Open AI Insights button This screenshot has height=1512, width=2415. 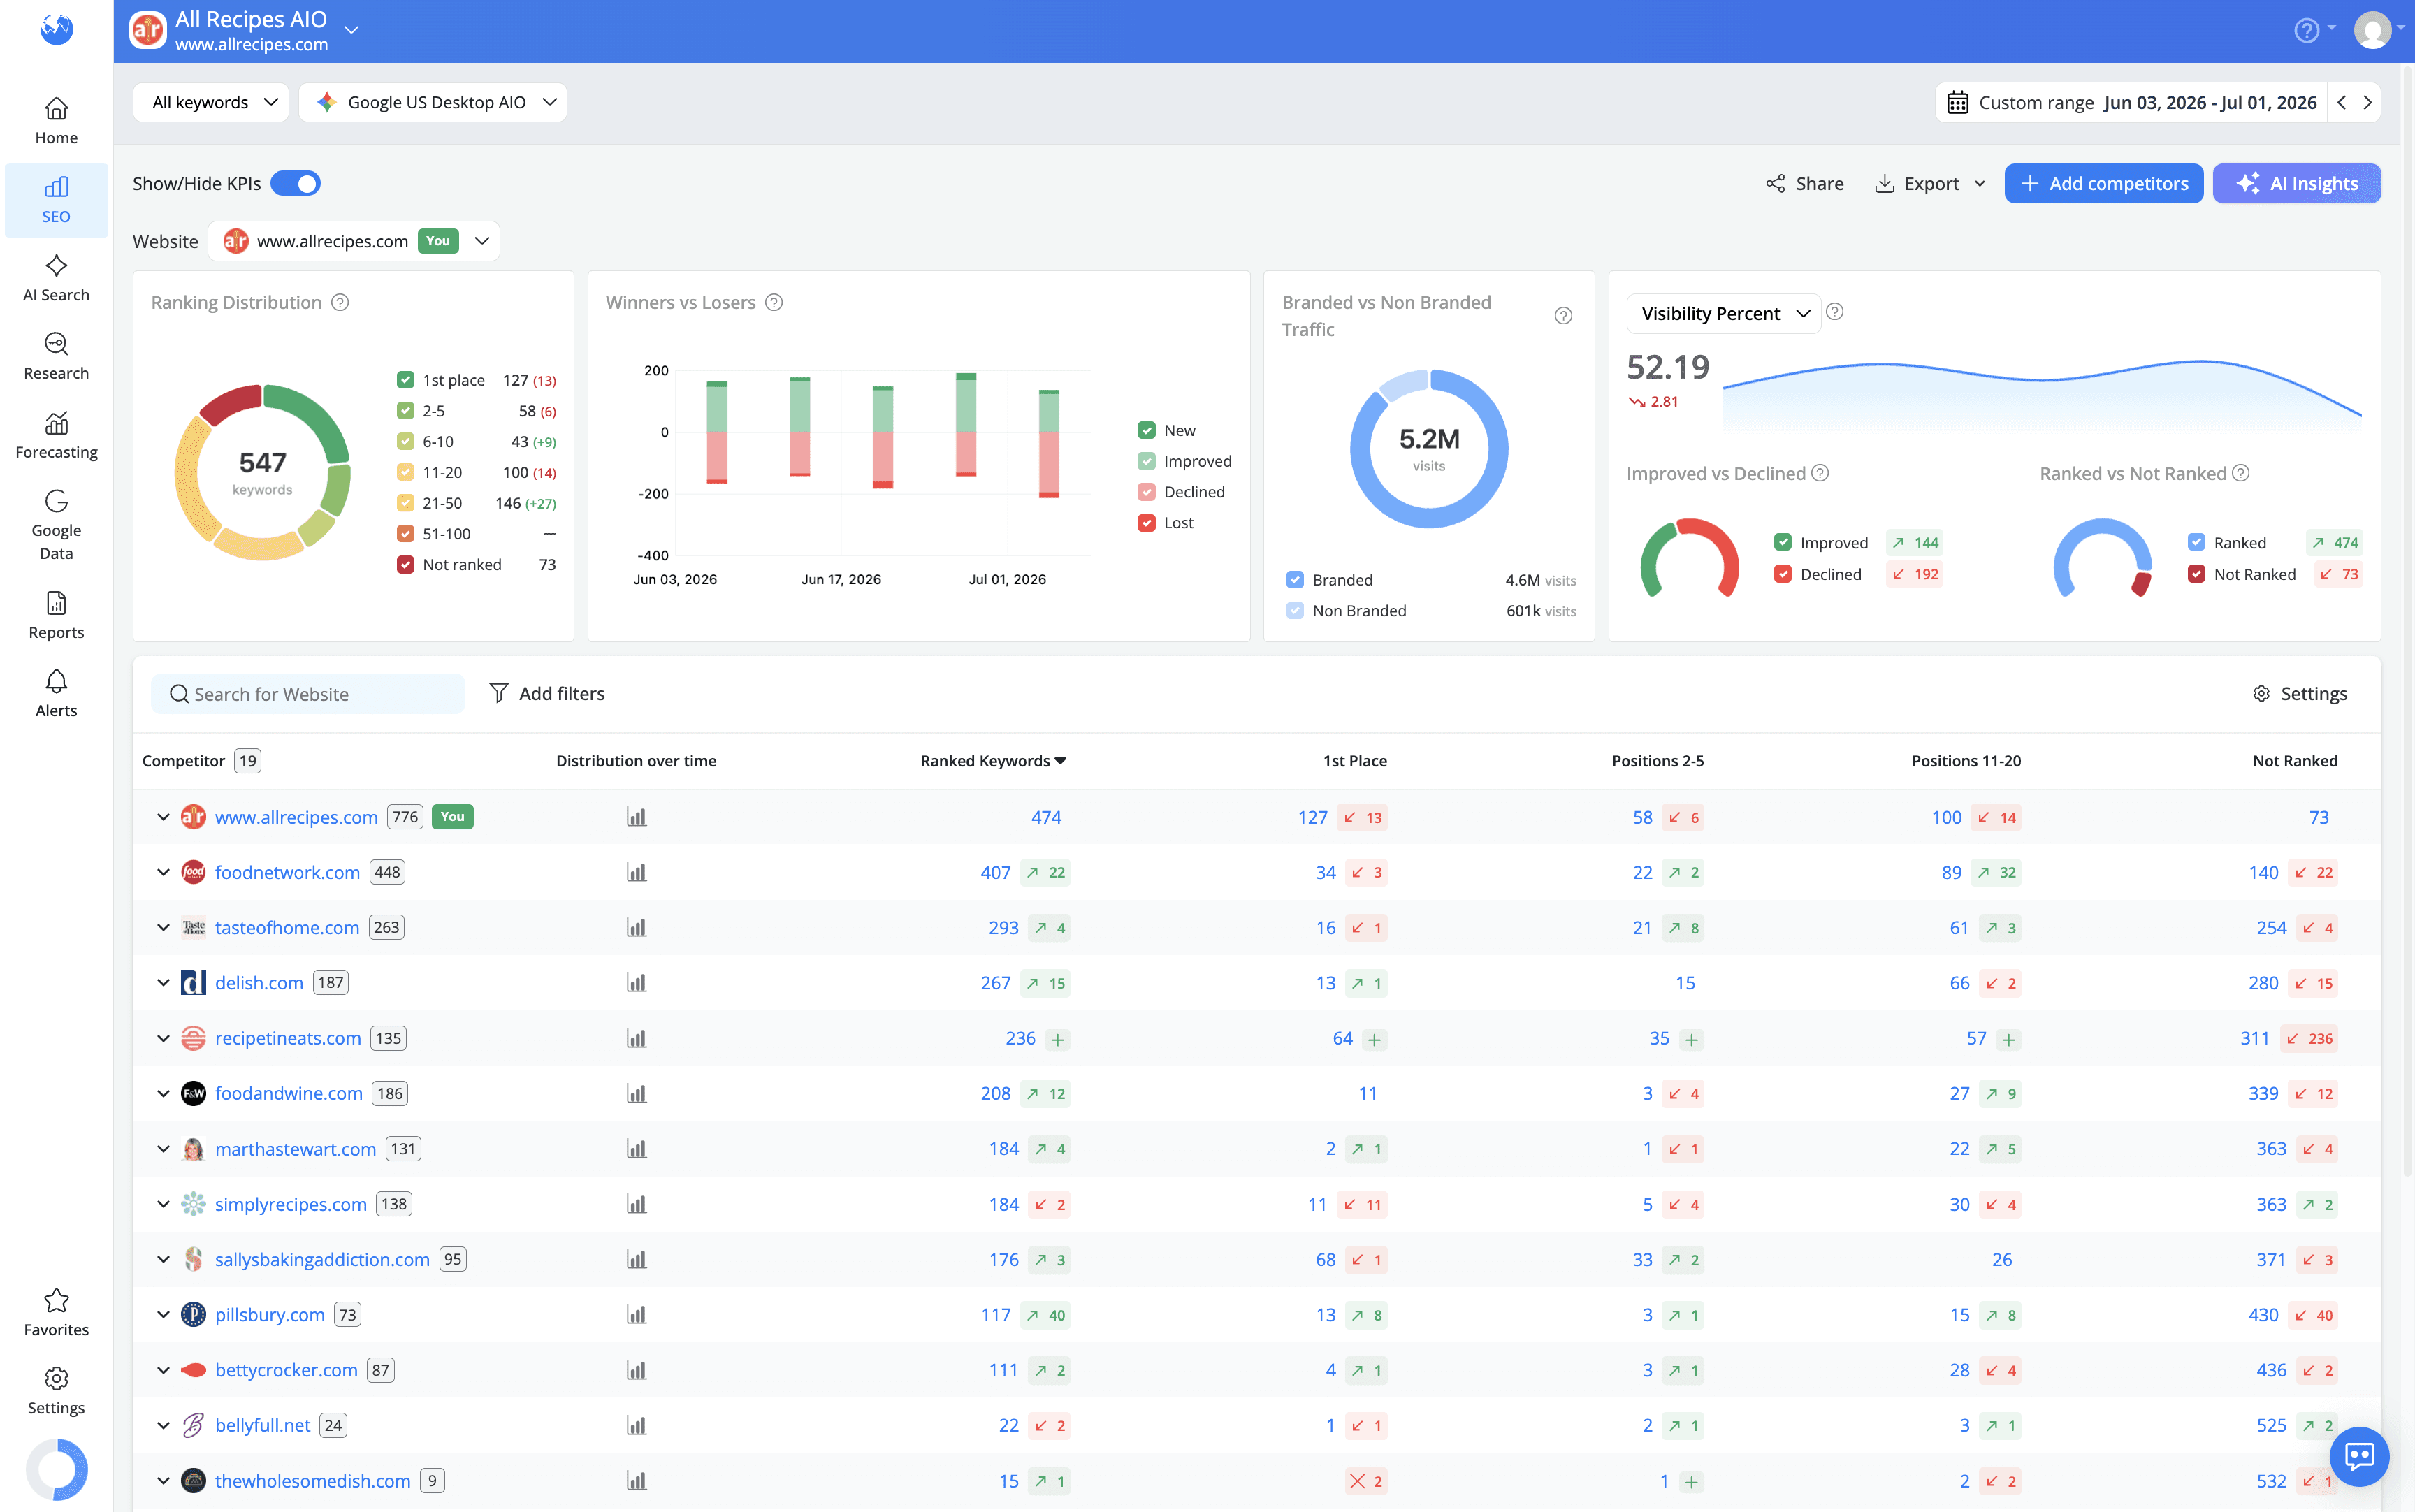[2296, 184]
